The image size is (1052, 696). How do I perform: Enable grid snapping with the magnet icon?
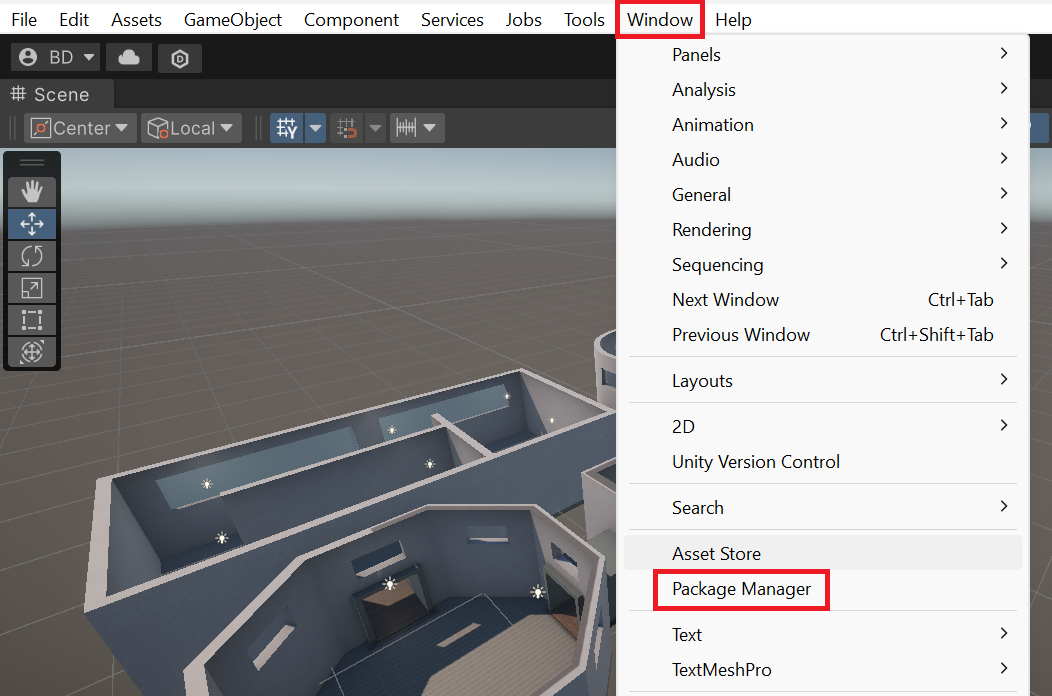348,128
